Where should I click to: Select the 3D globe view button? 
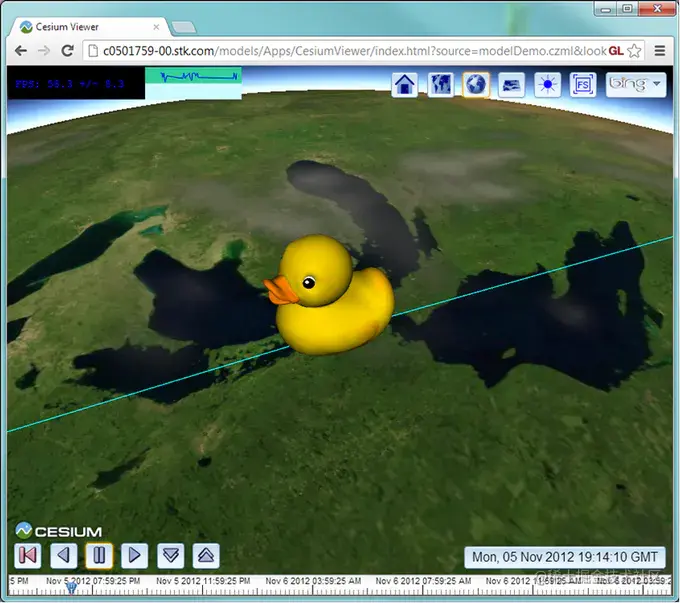coord(476,84)
